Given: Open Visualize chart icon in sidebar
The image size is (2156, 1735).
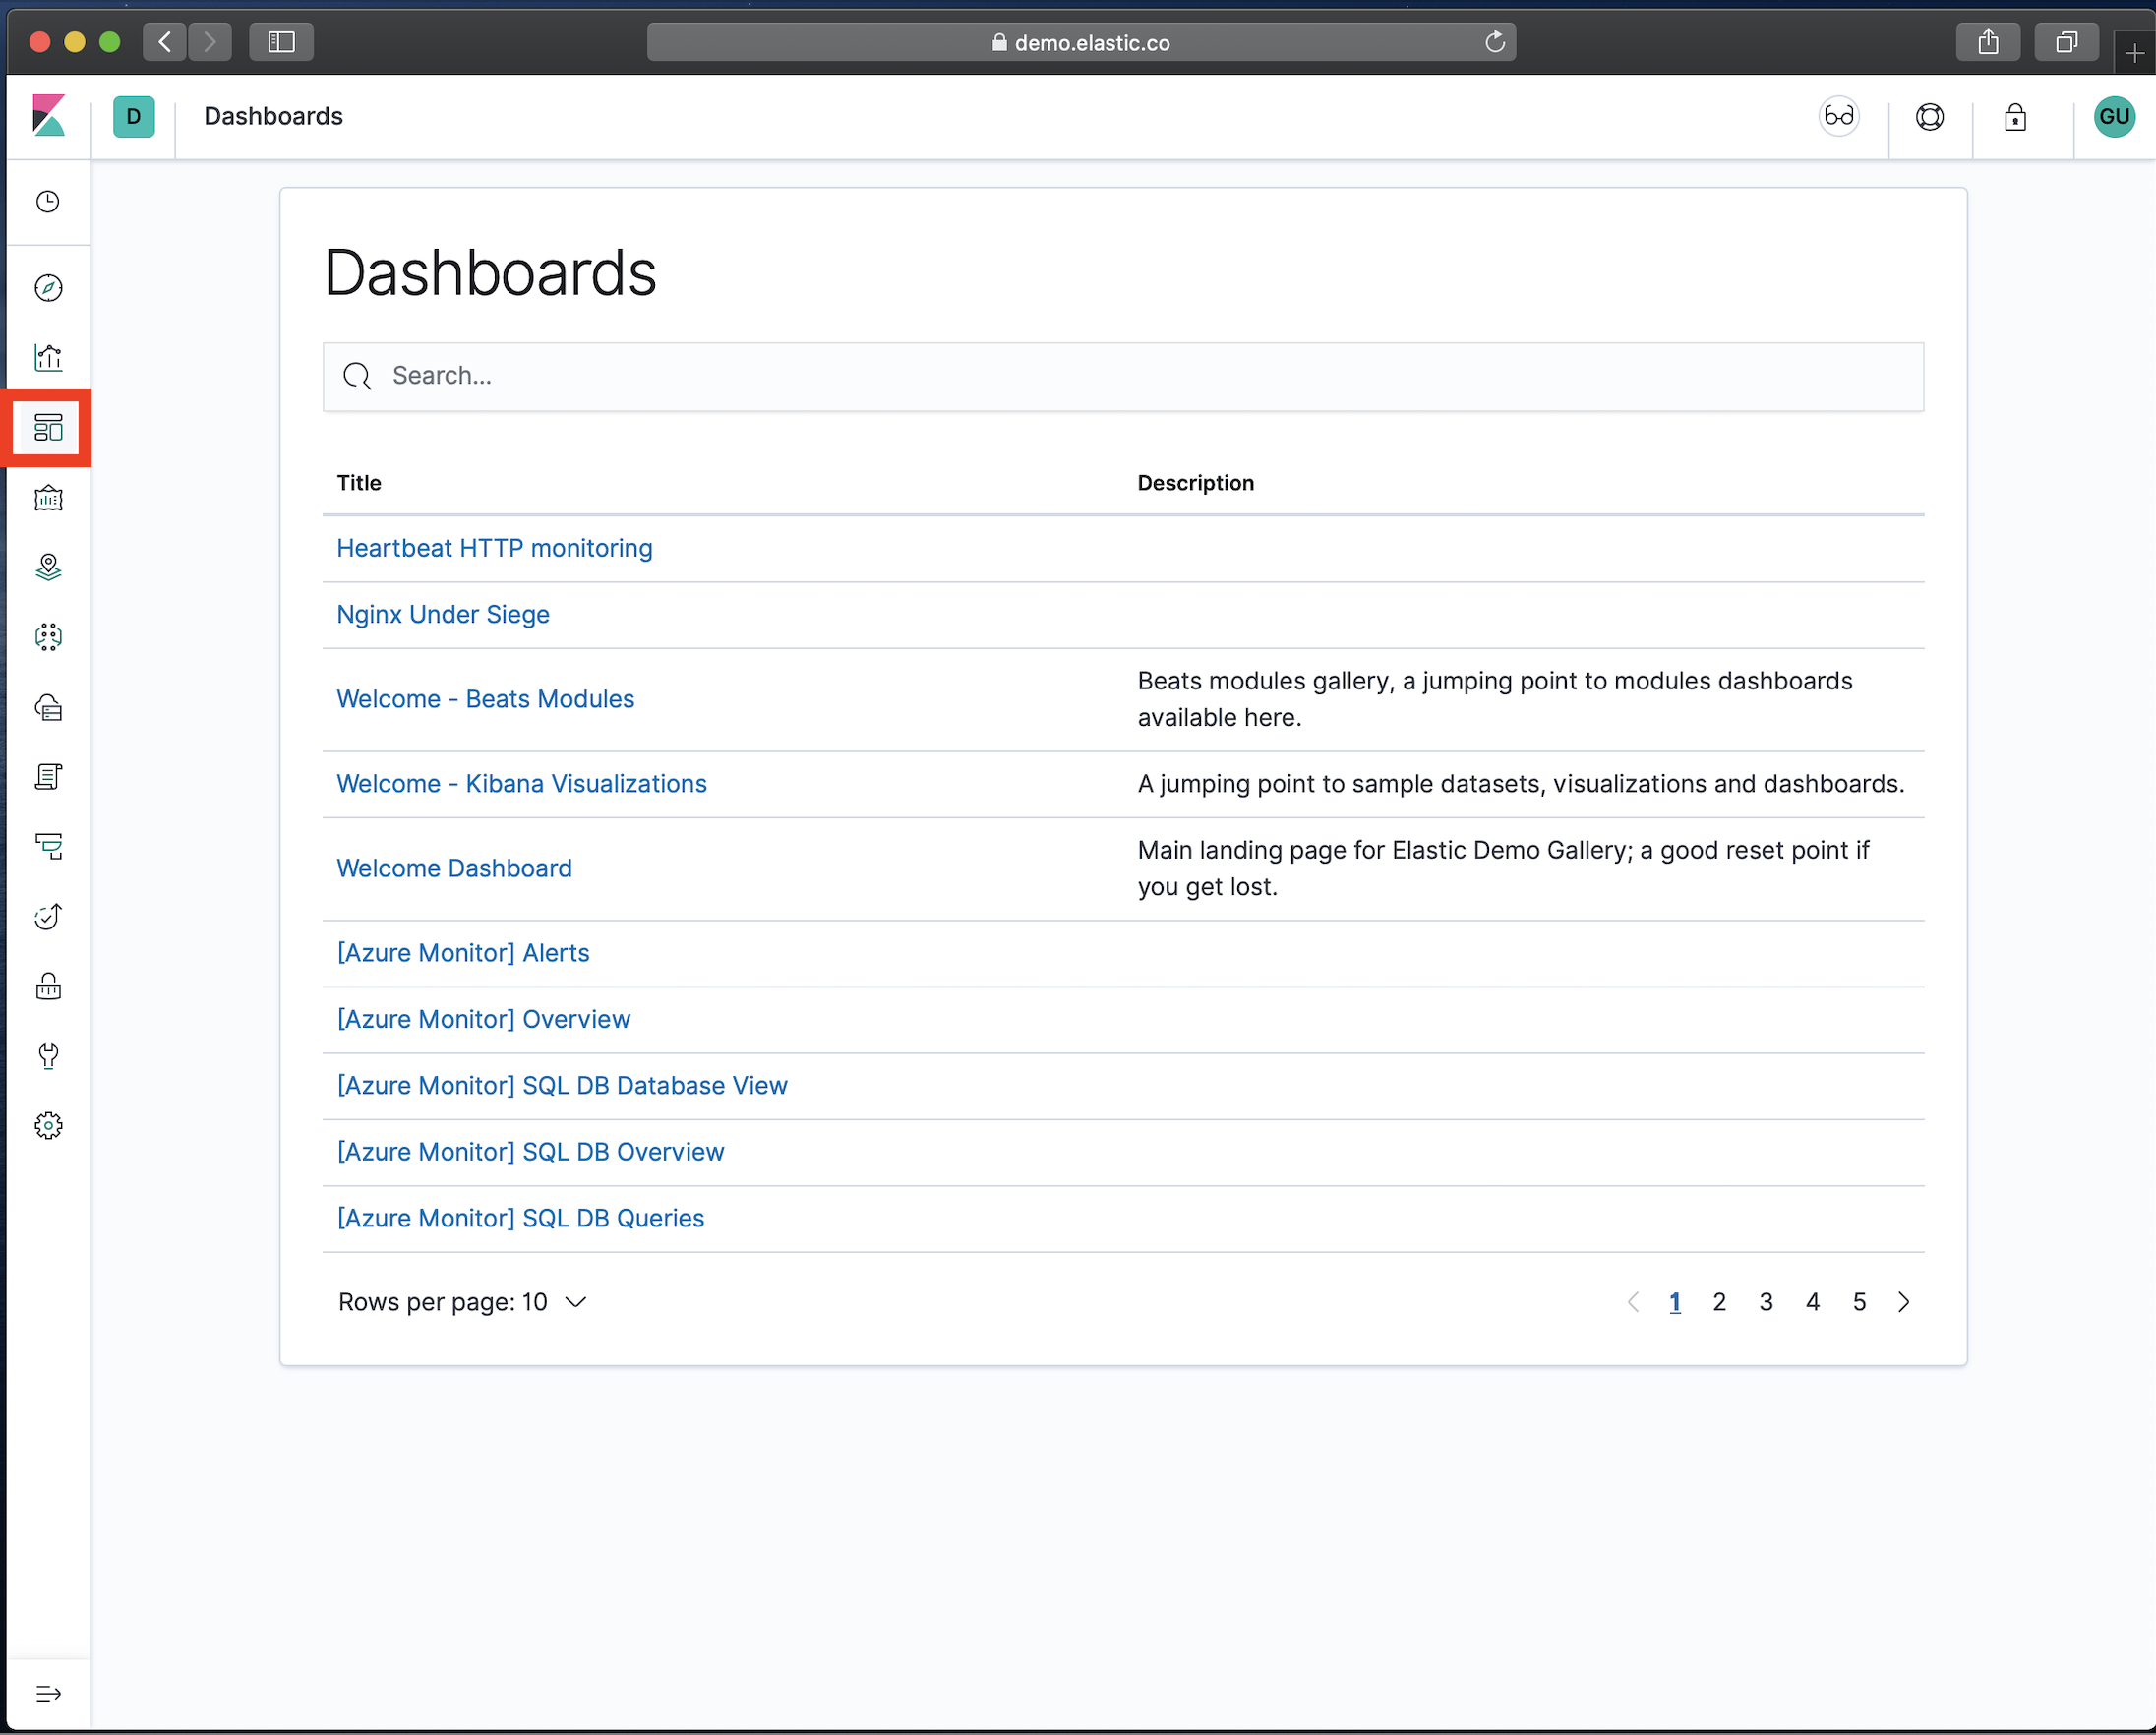Looking at the screenshot, I should [x=48, y=358].
